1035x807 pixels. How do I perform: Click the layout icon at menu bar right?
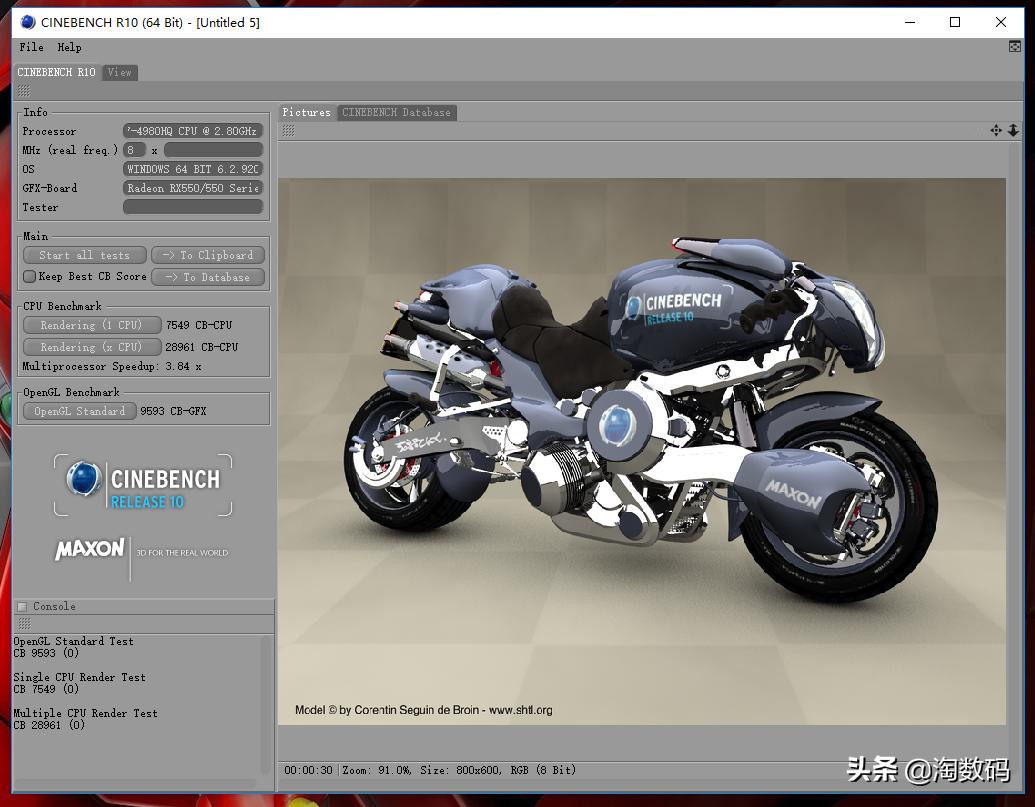(x=1015, y=46)
